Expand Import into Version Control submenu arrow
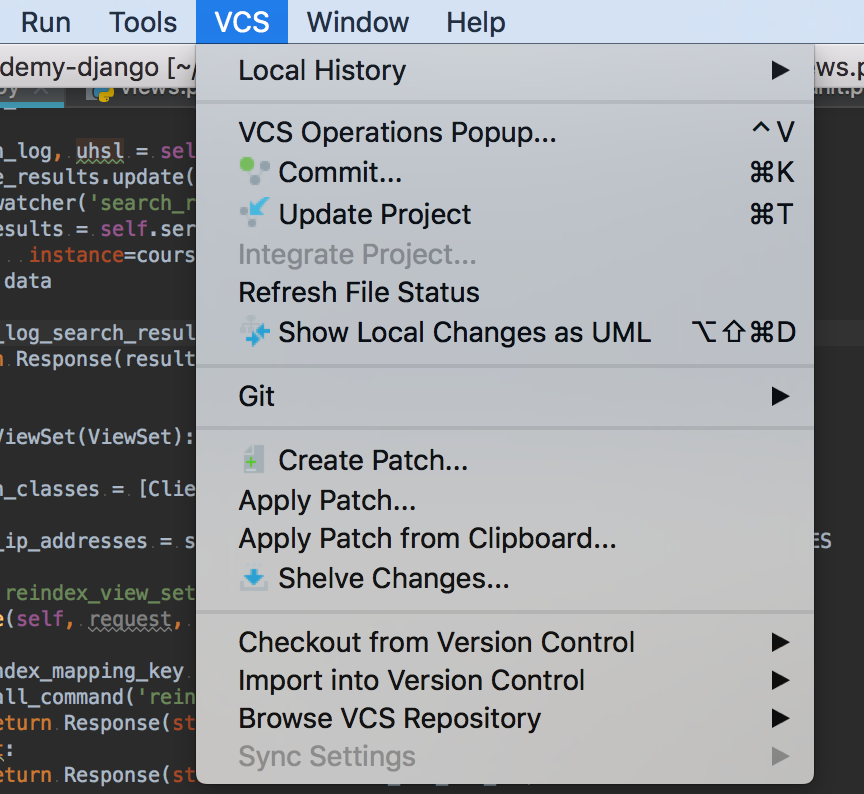This screenshot has width=864, height=794. pos(780,681)
